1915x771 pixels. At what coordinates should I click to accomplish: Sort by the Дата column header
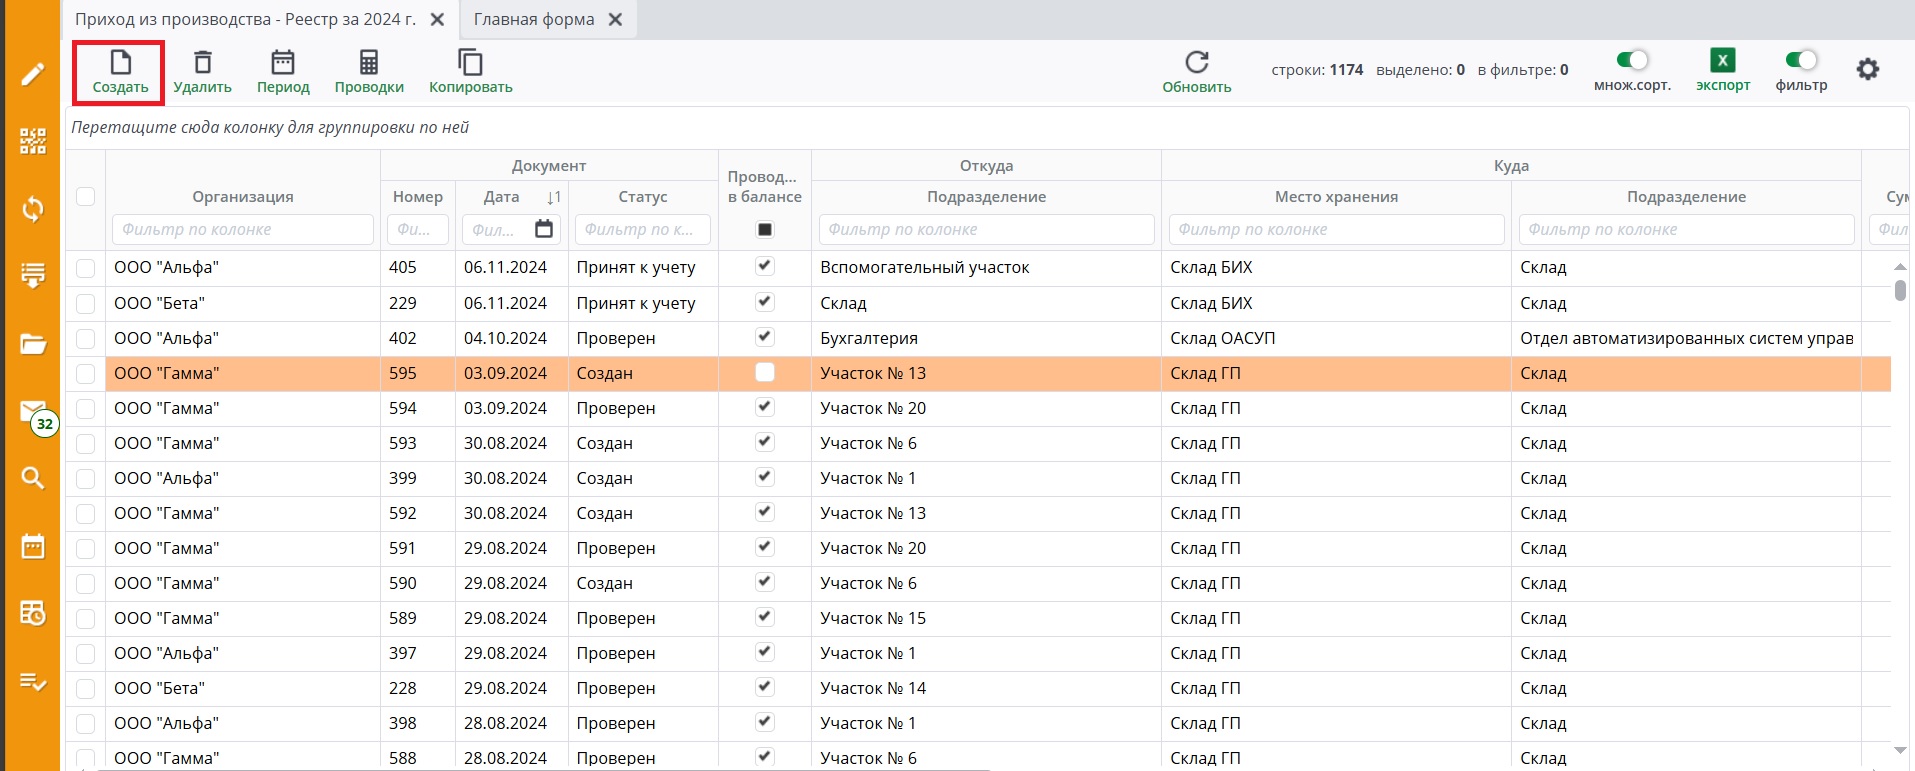click(x=502, y=197)
